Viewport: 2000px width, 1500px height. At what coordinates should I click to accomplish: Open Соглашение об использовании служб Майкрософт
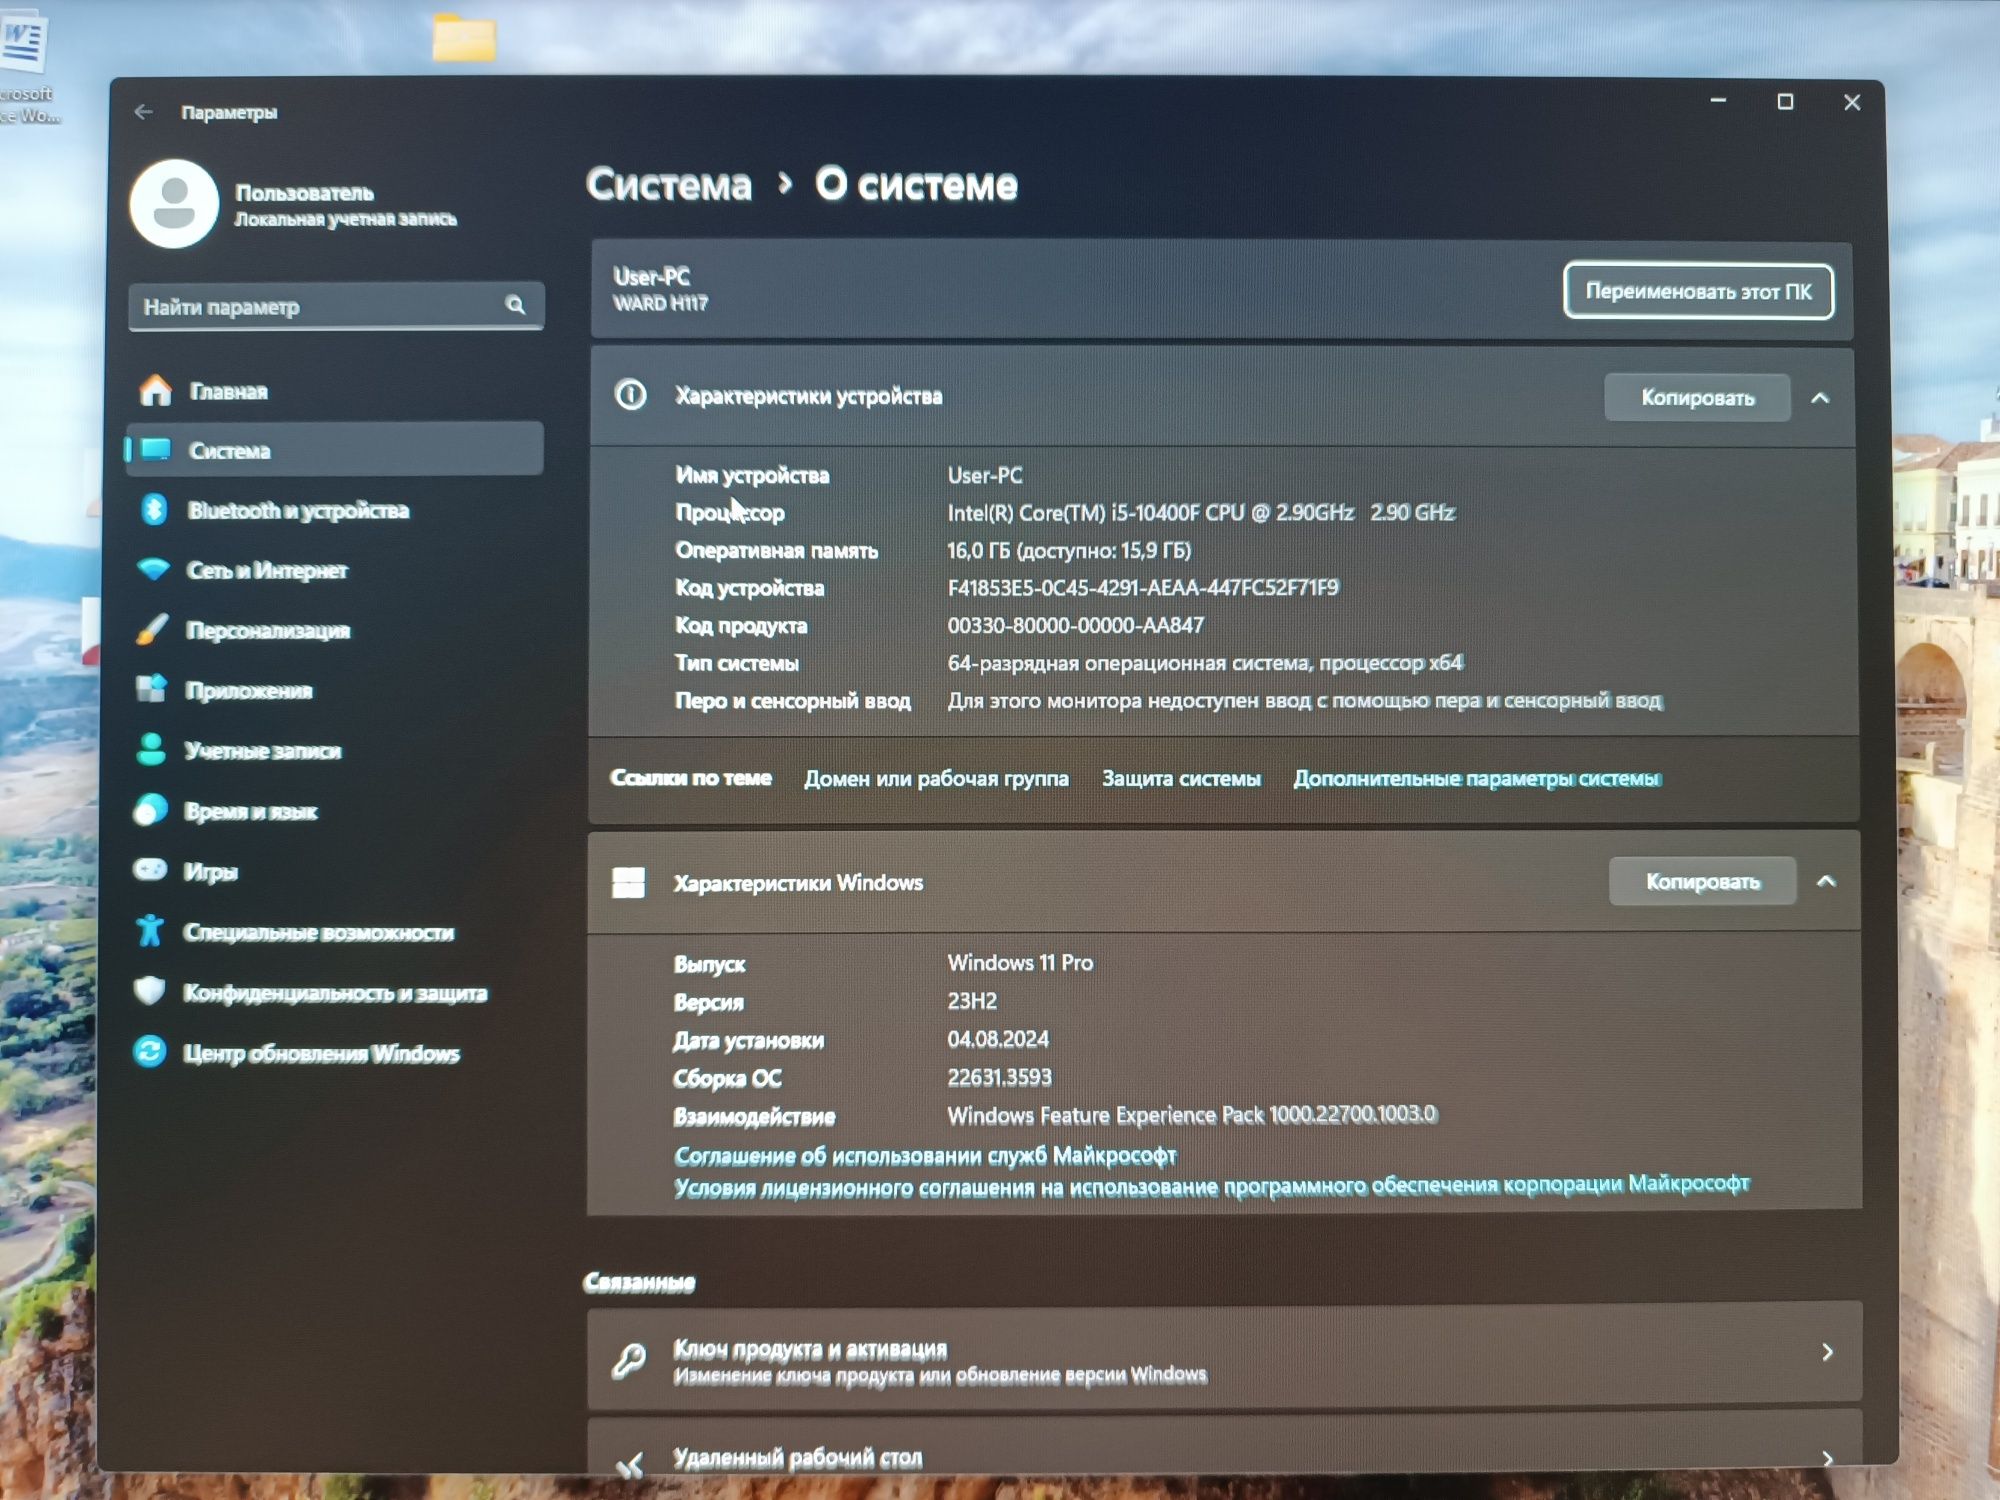[x=925, y=1155]
